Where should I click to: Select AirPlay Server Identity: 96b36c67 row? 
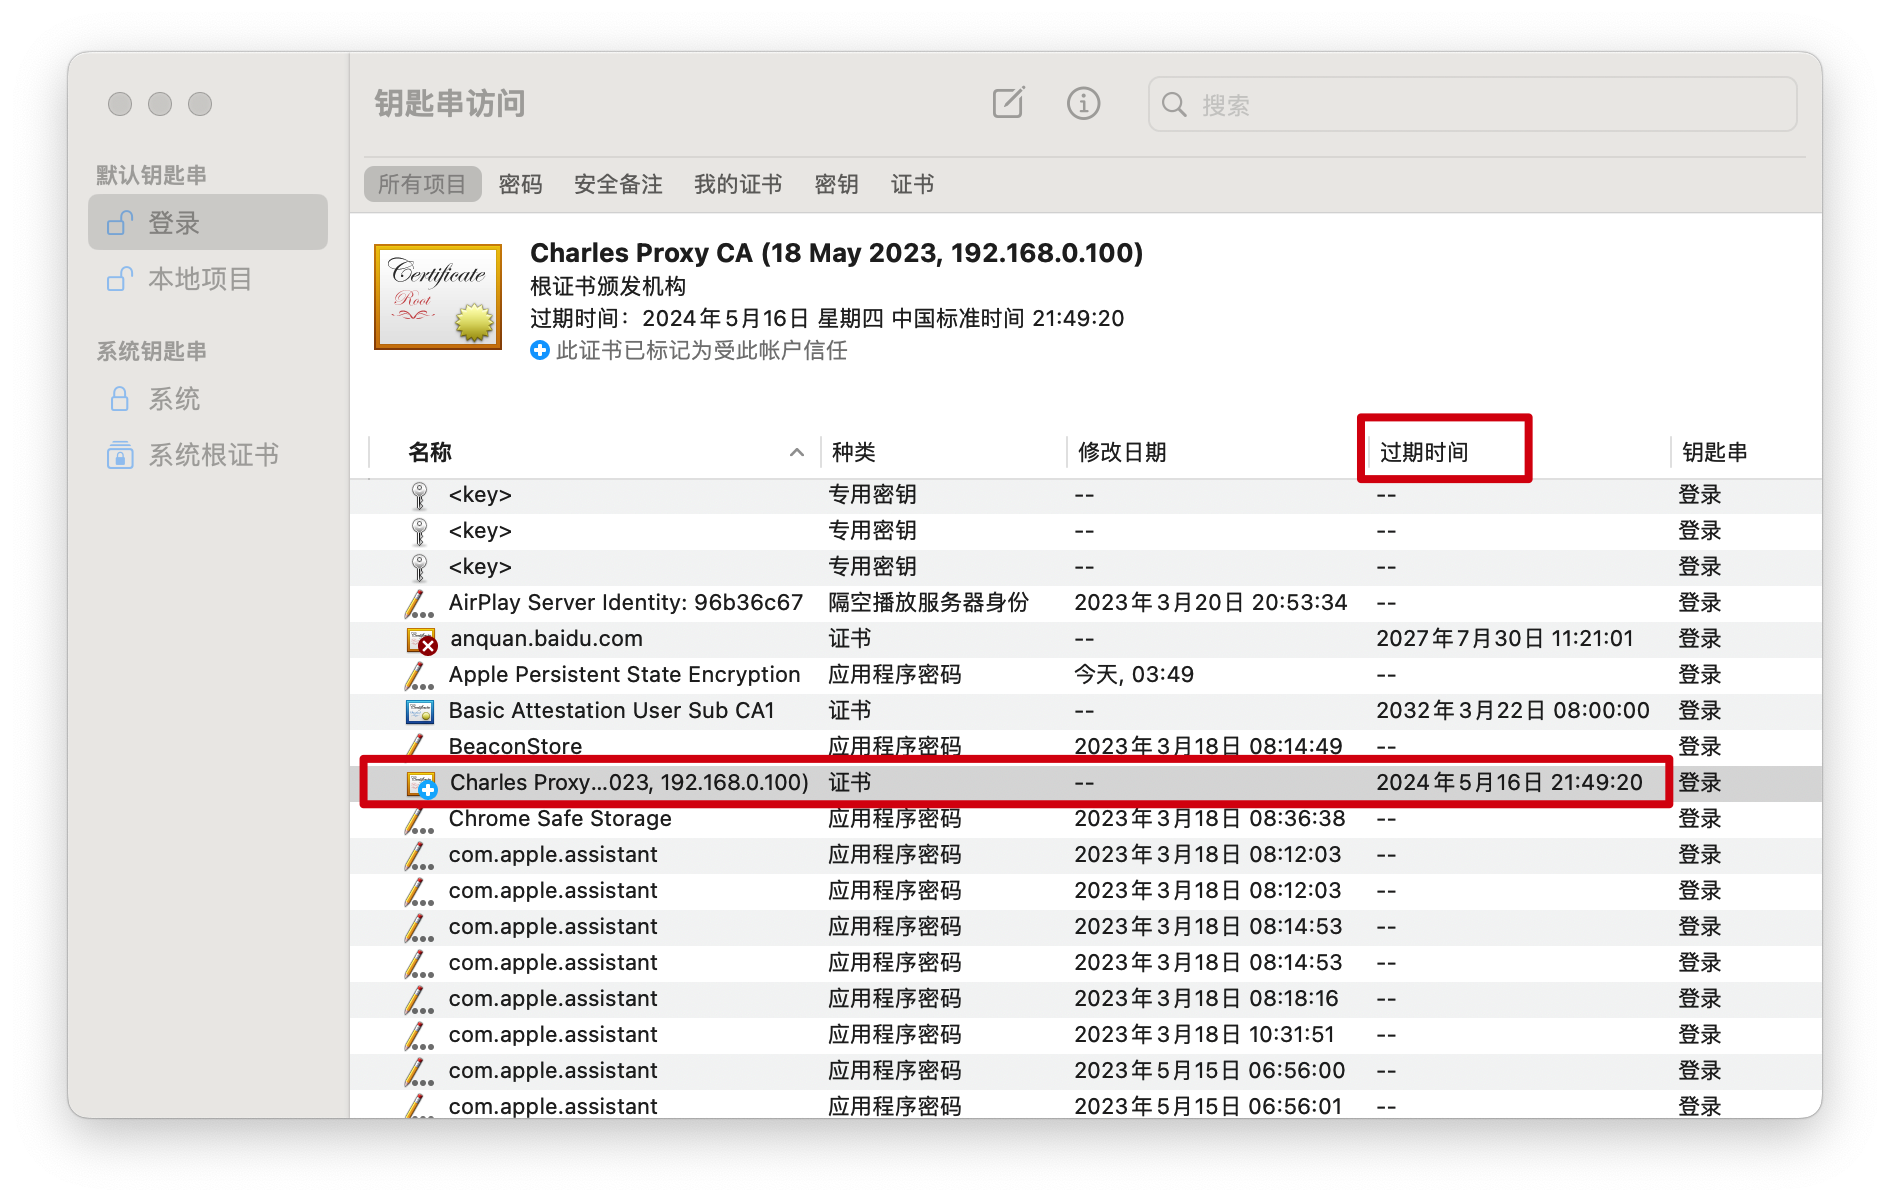[x=1086, y=603]
